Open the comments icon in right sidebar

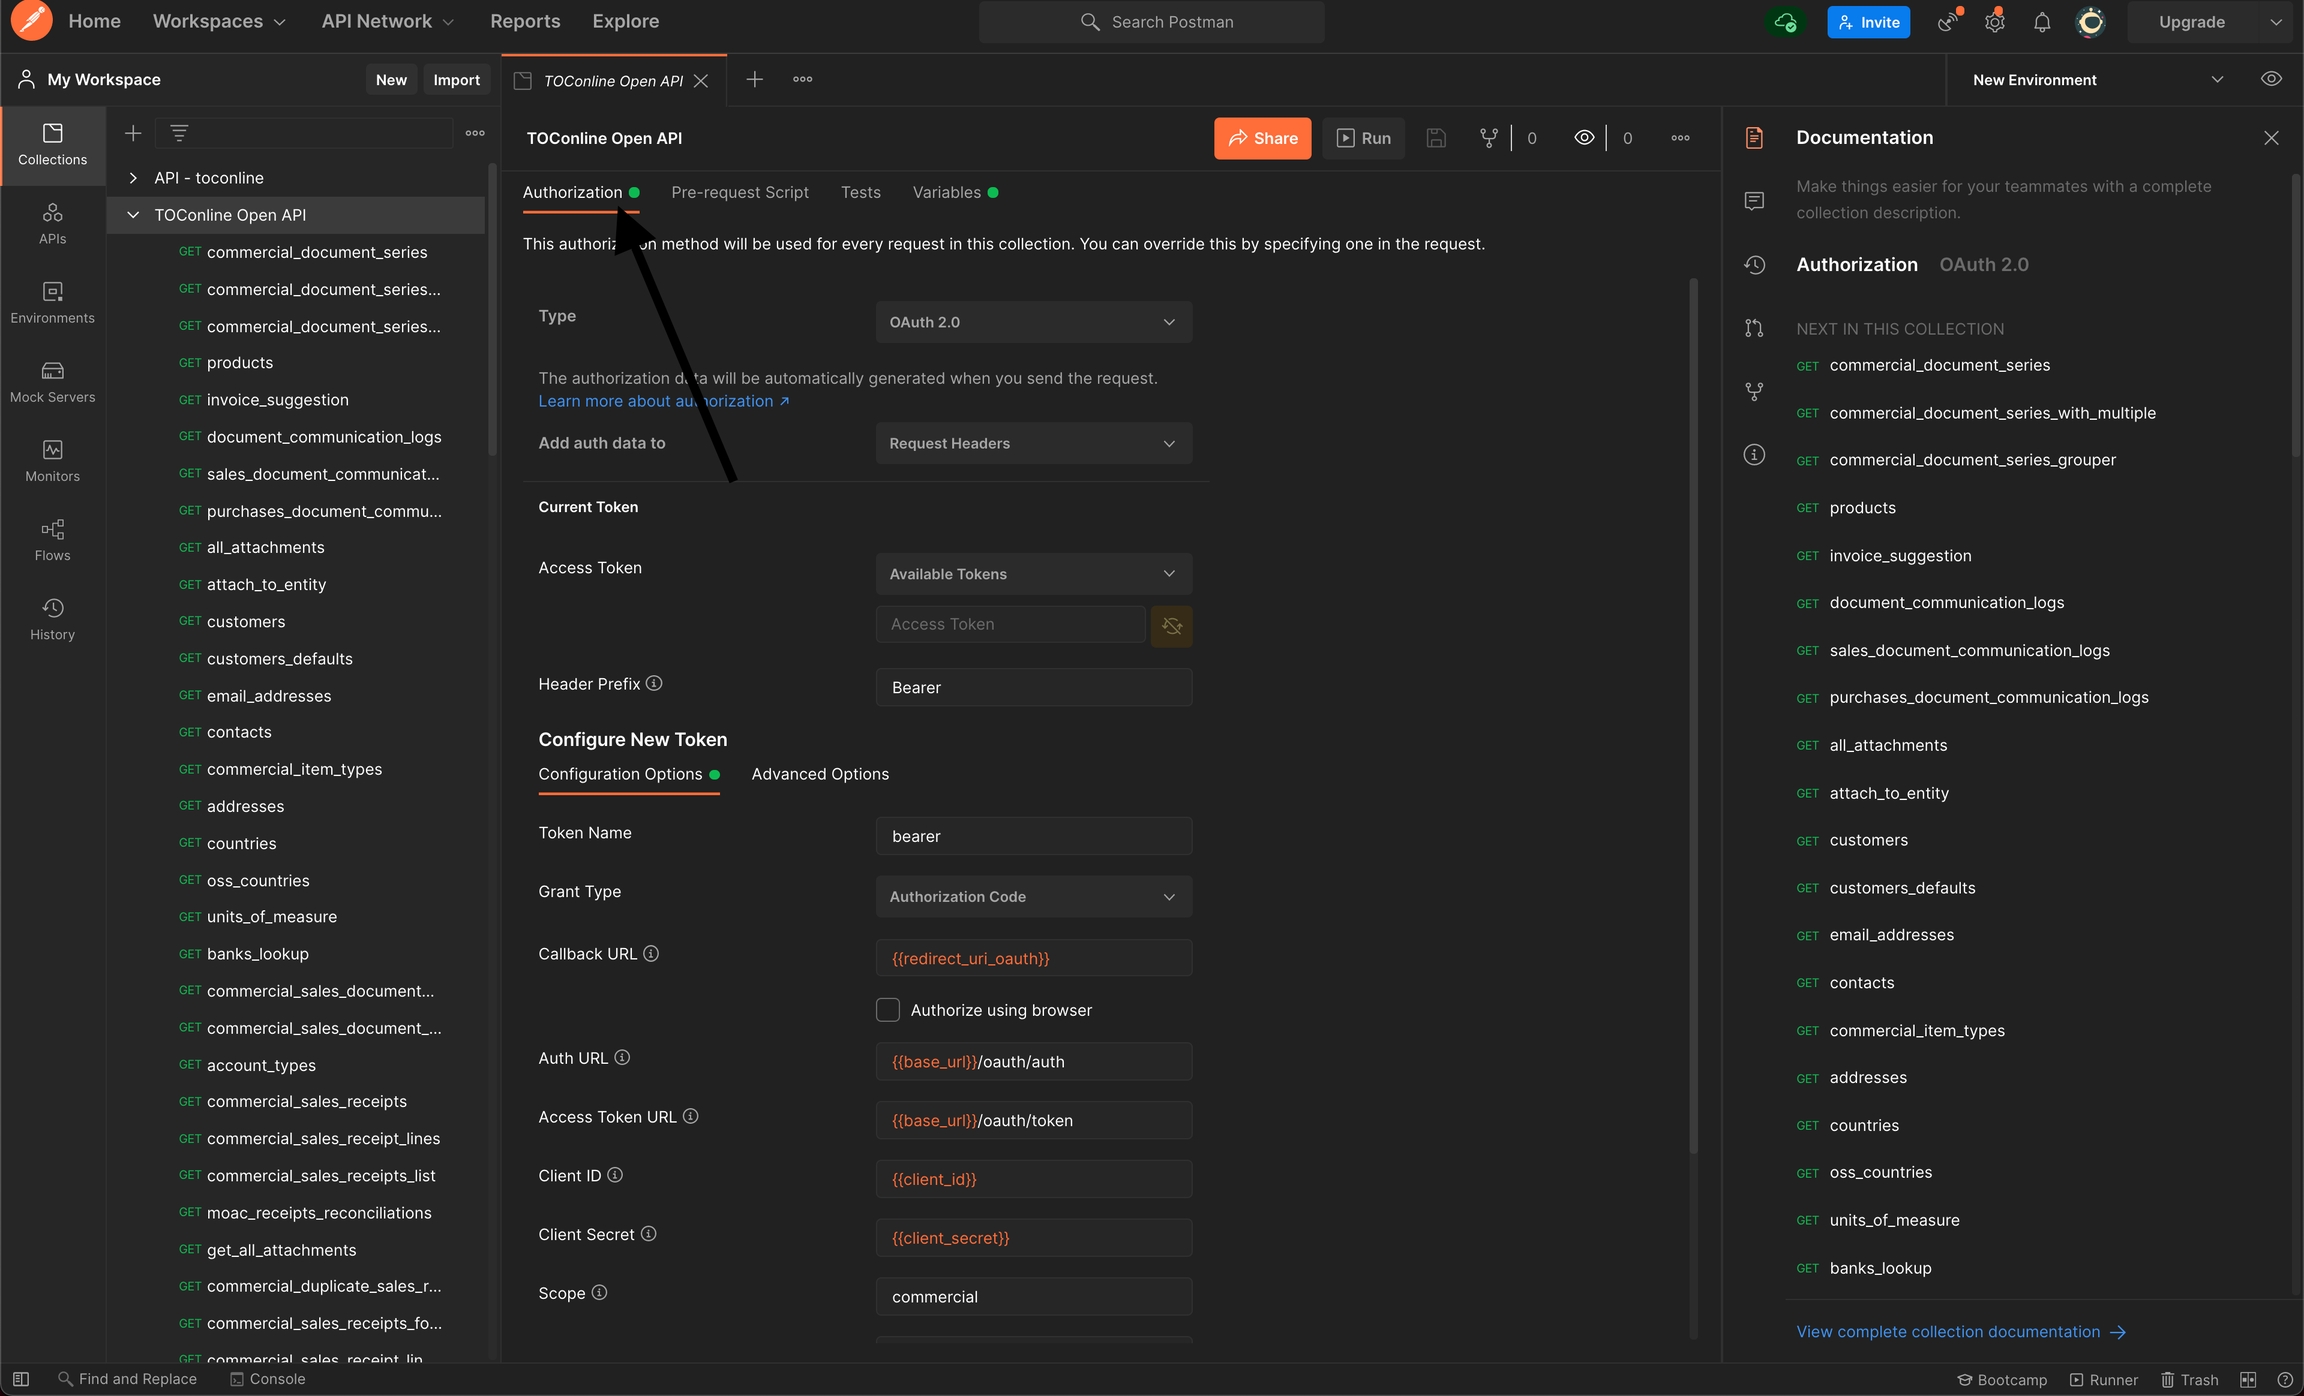[x=1754, y=201]
